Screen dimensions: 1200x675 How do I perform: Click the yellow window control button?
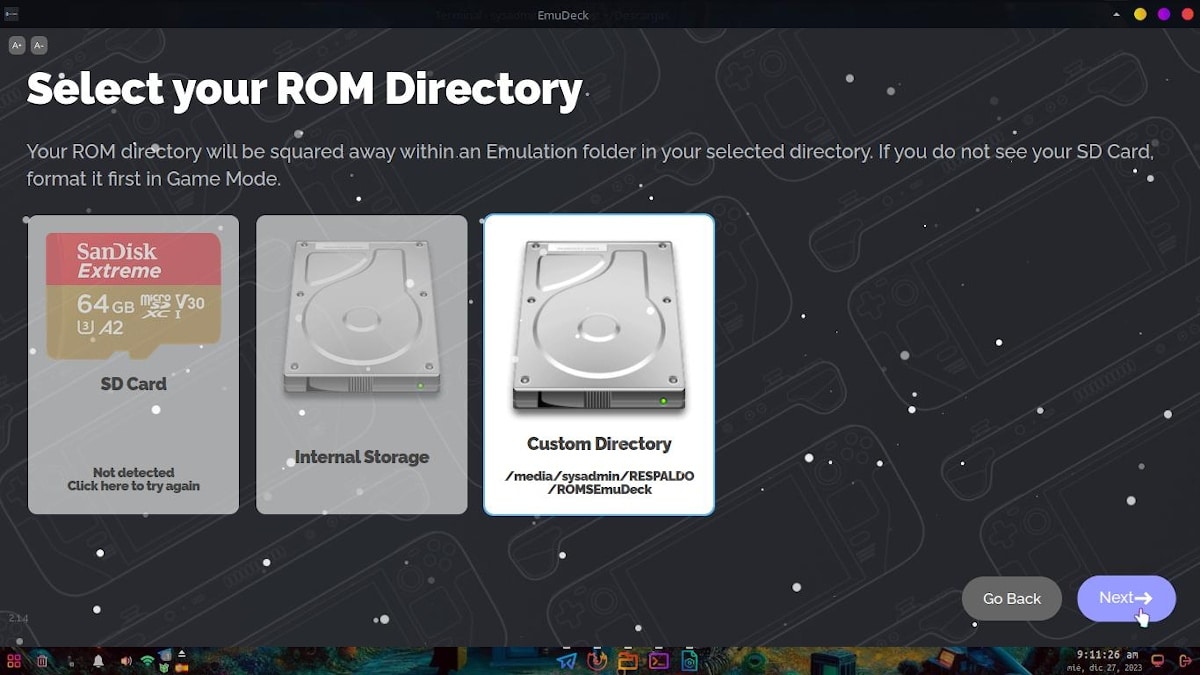click(1140, 14)
